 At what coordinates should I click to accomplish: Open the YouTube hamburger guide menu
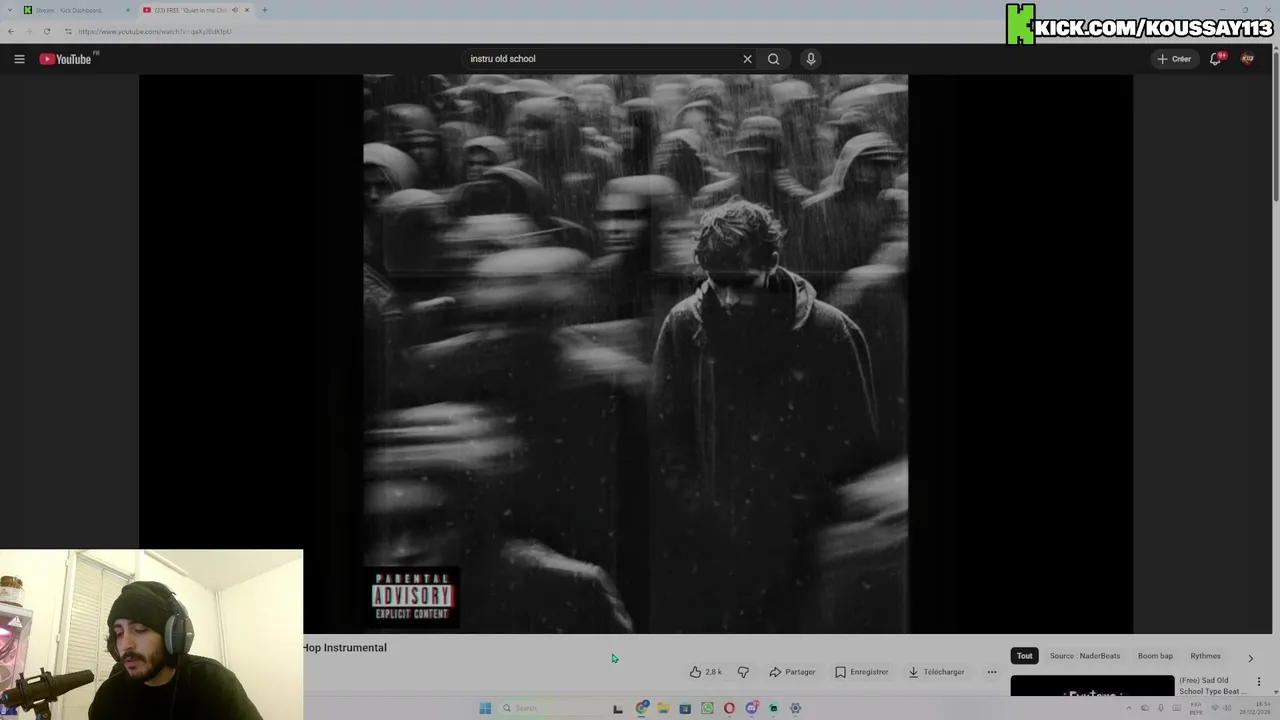tap(19, 59)
